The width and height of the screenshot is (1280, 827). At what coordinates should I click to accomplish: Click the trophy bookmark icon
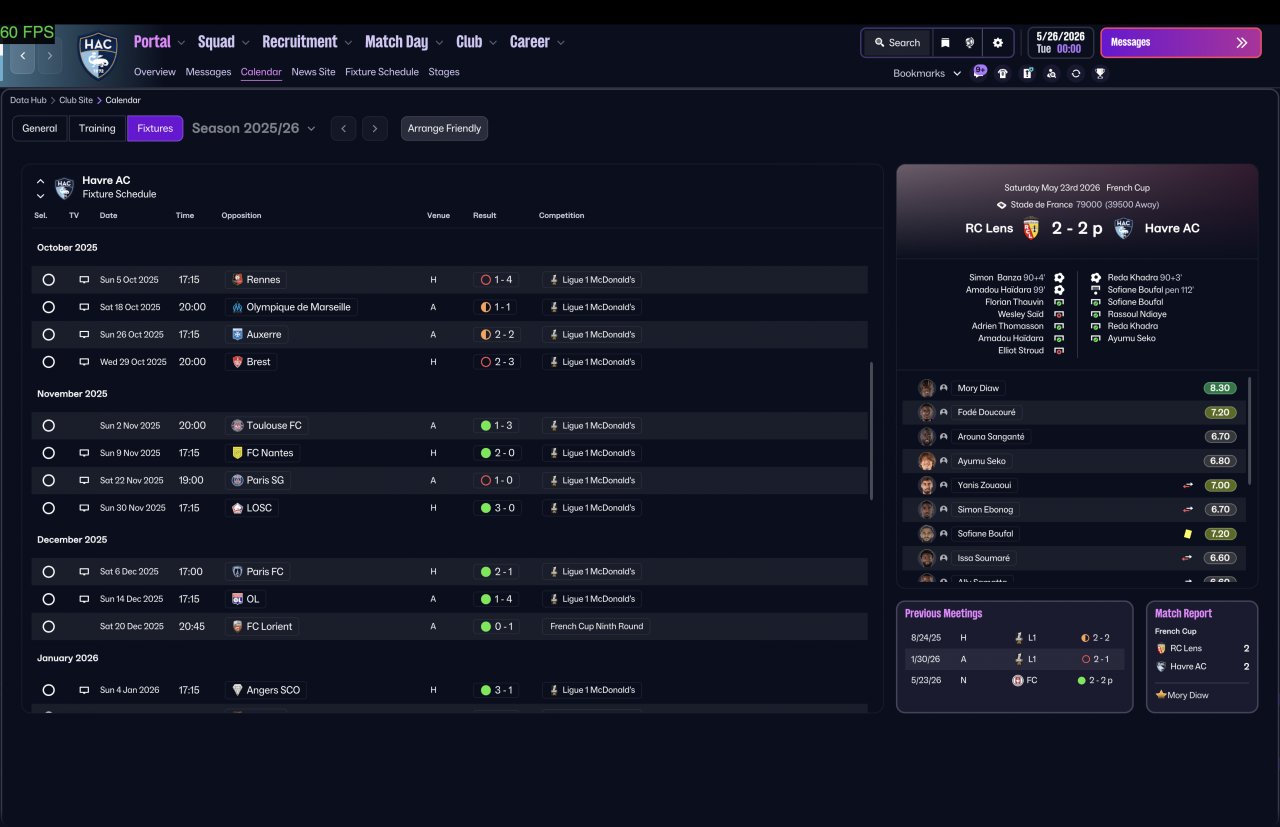pos(1100,73)
